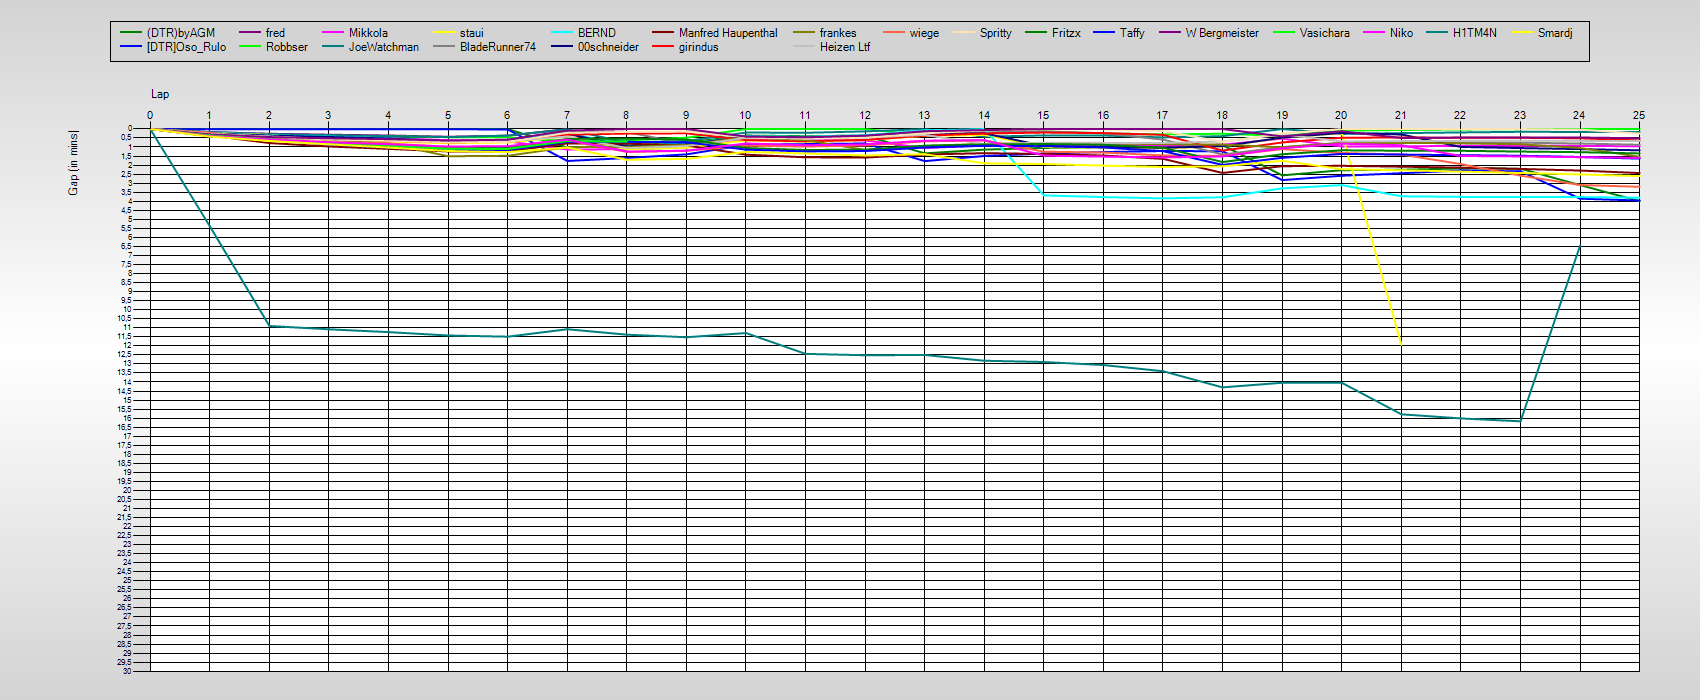Click the yellow swatch next to Smardj
The height and width of the screenshot is (700, 1700).
1519,33
